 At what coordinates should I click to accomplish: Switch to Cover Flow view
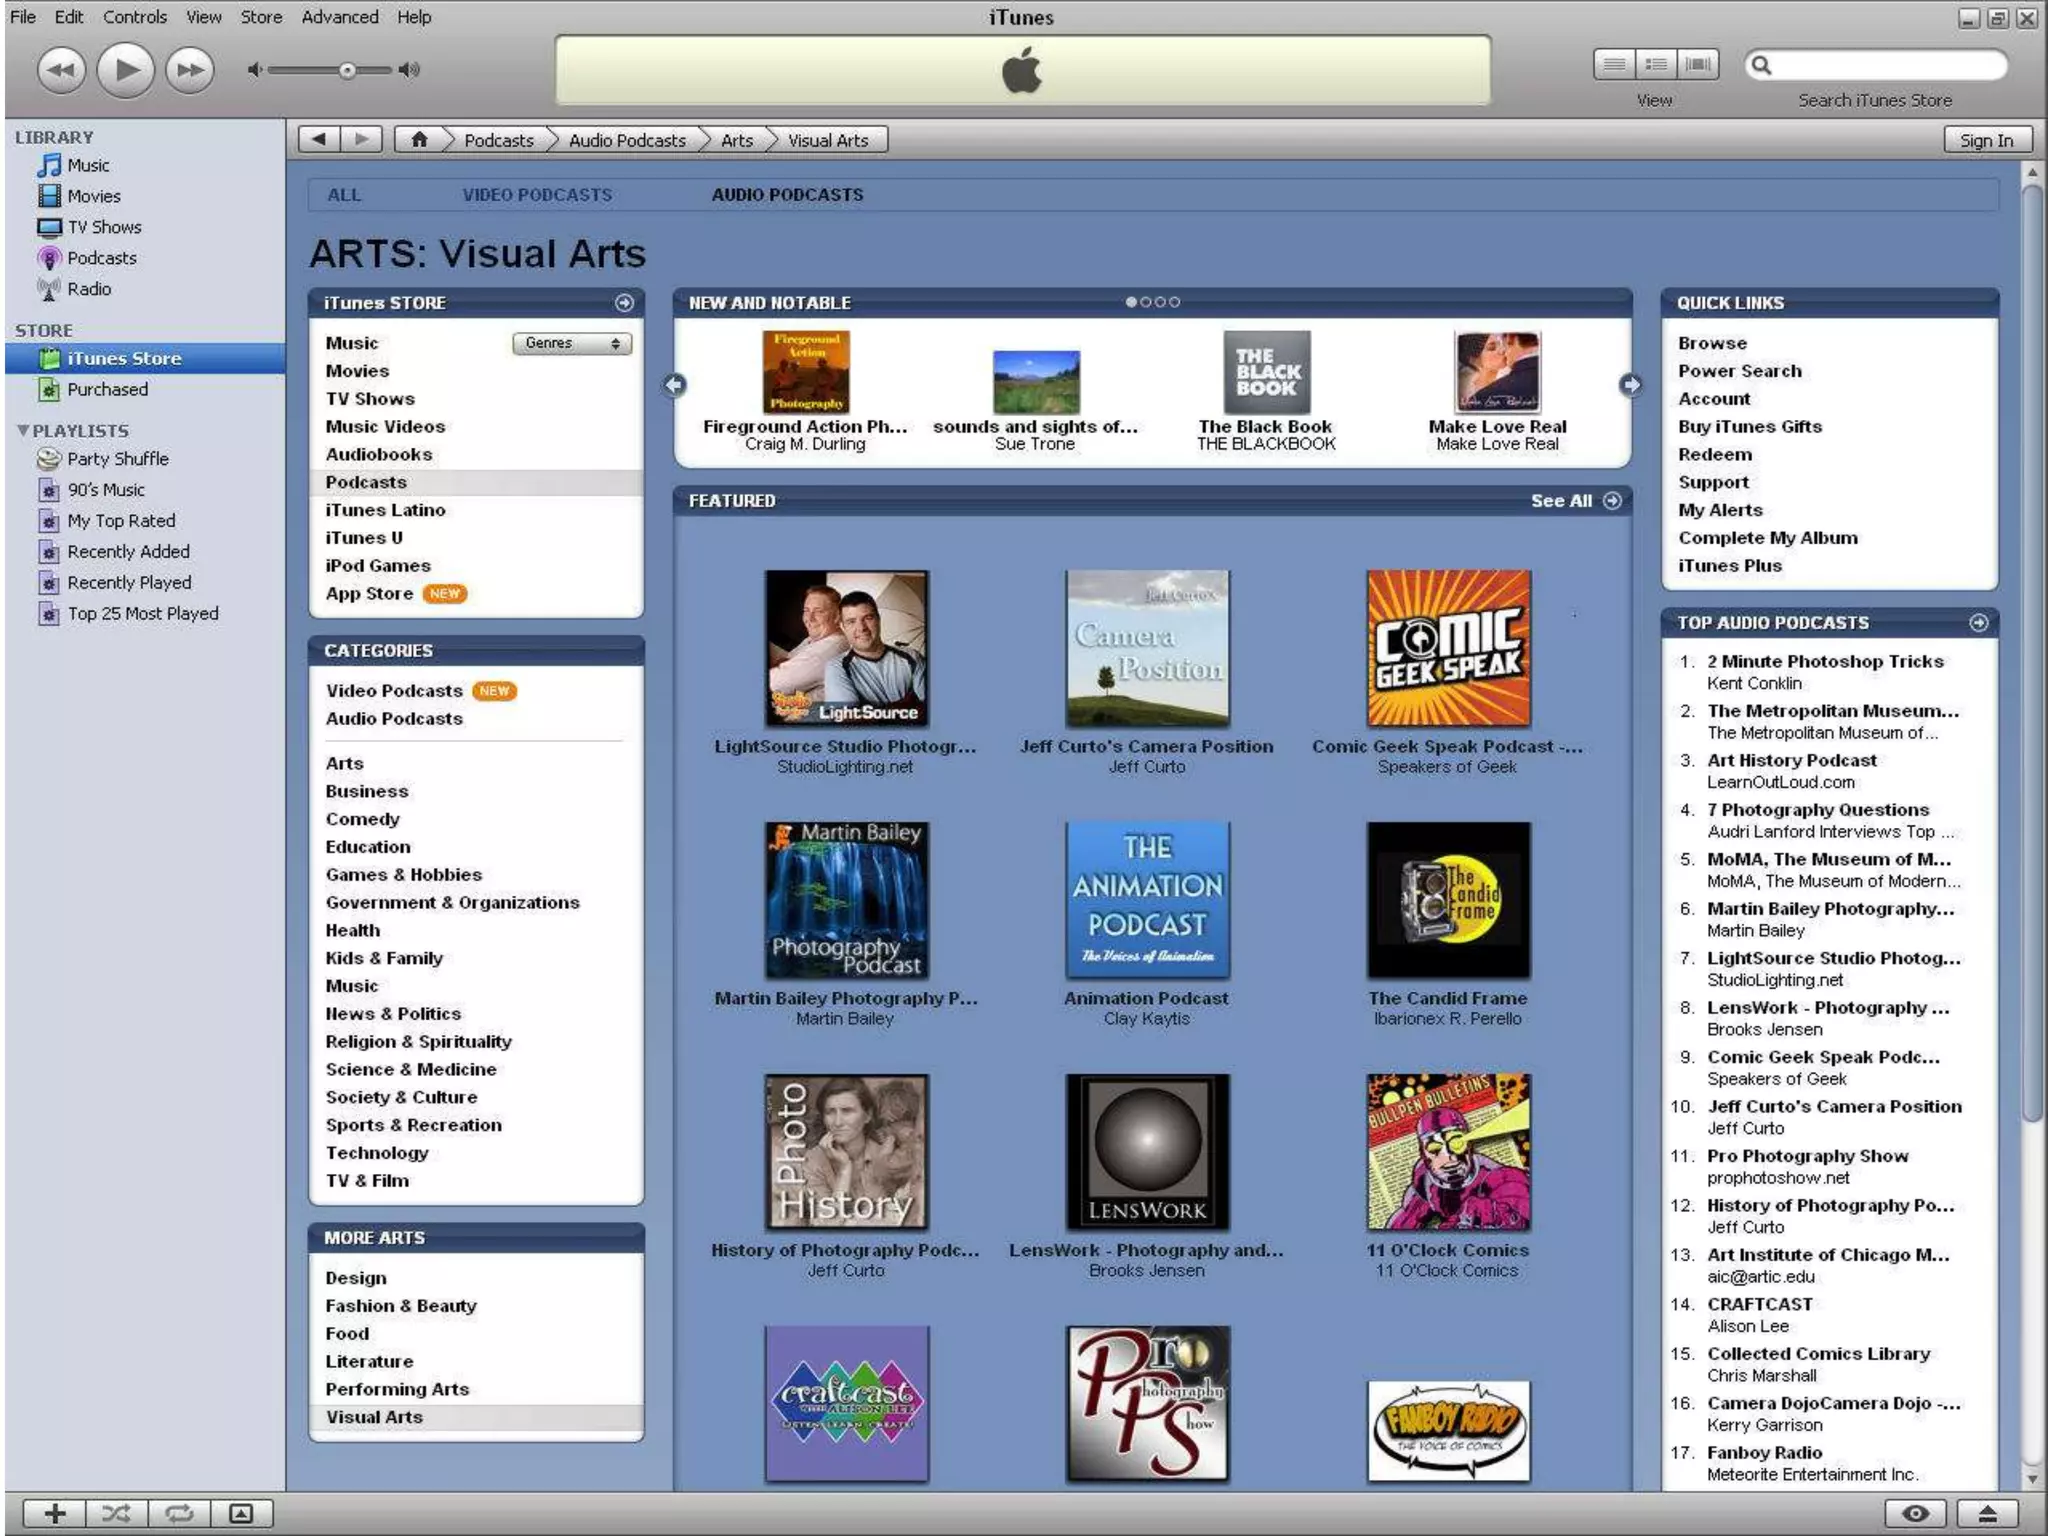(1697, 65)
